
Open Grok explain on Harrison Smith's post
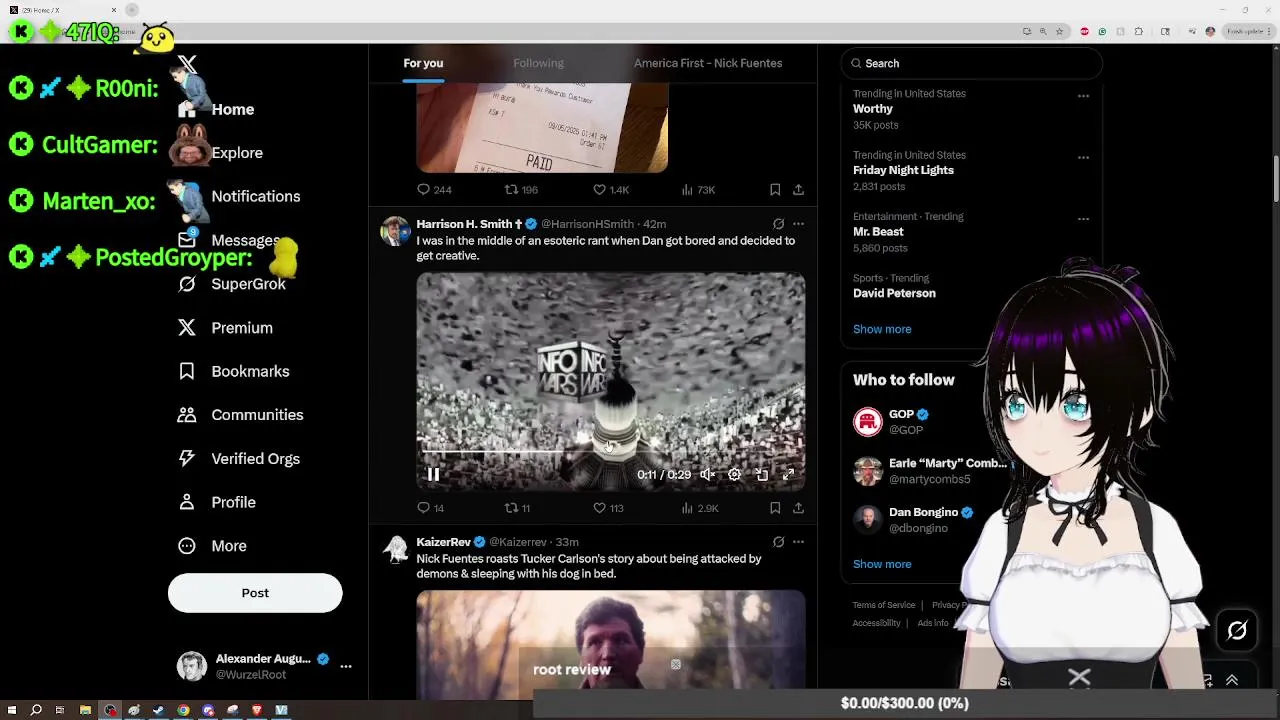tap(778, 224)
